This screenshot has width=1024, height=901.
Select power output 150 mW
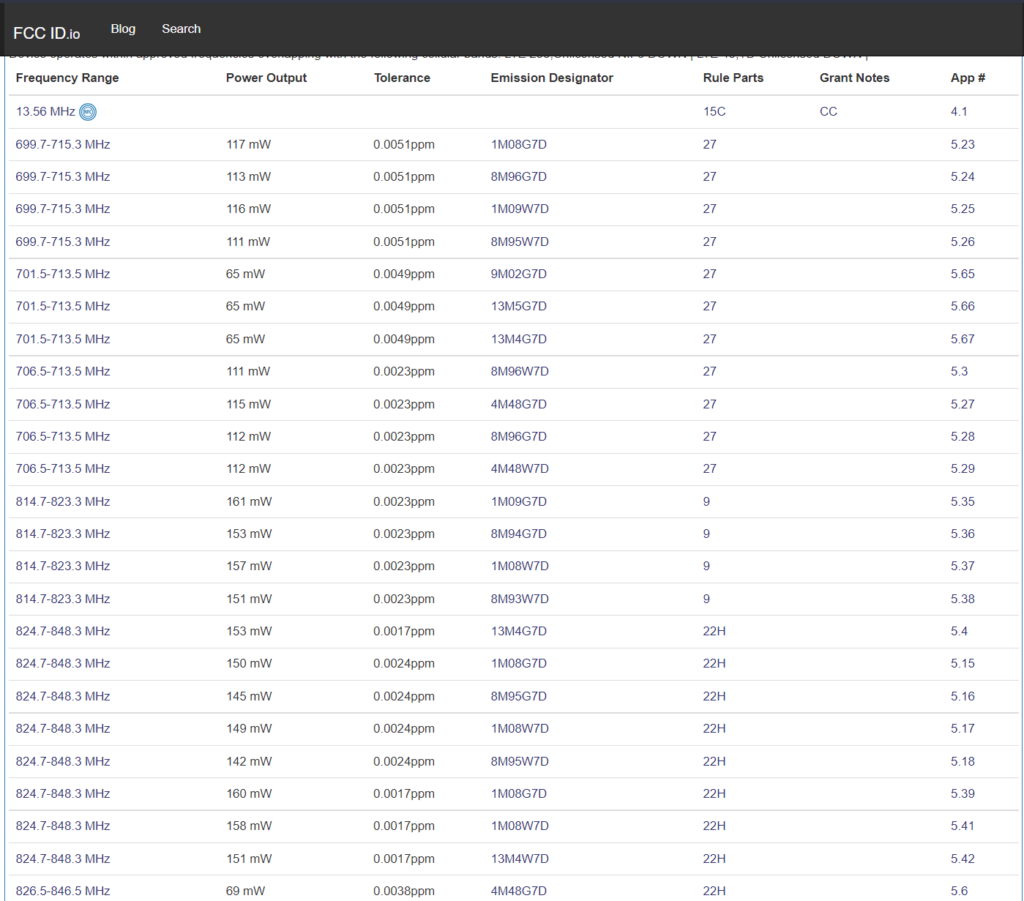click(249, 663)
